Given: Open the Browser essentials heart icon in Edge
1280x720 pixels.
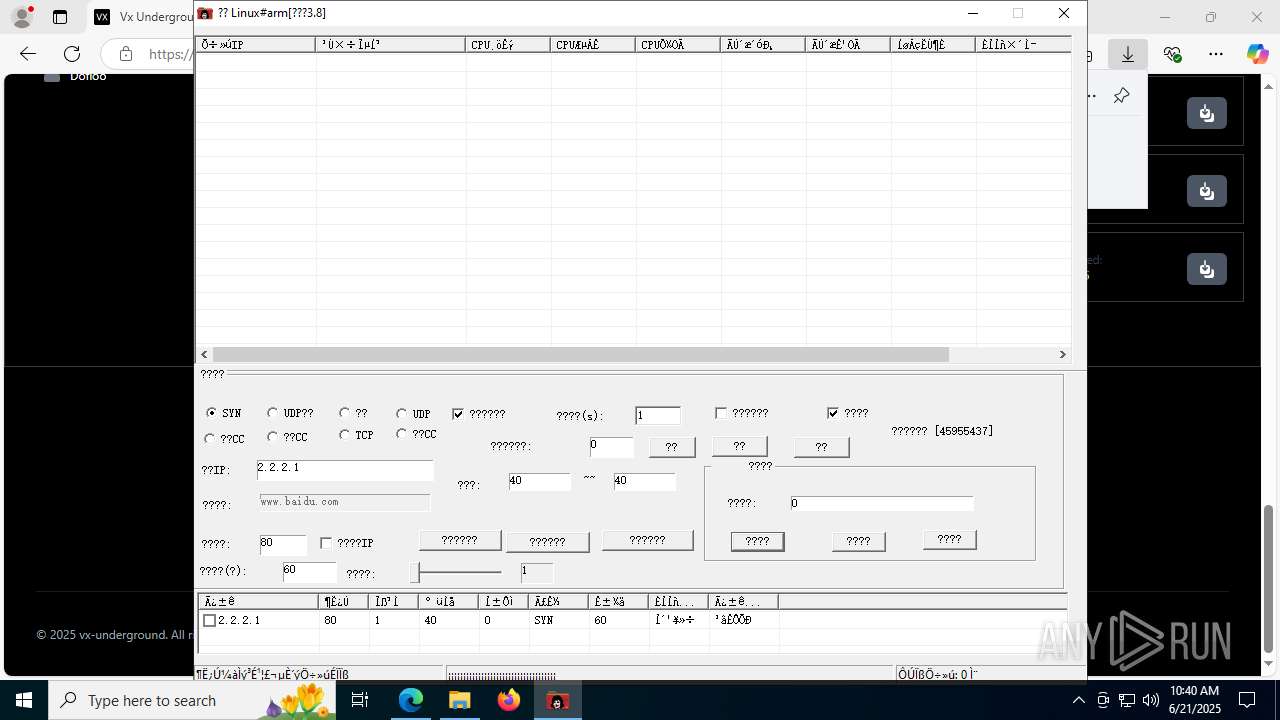Looking at the screenshot, I should [x=1172, y=54].
